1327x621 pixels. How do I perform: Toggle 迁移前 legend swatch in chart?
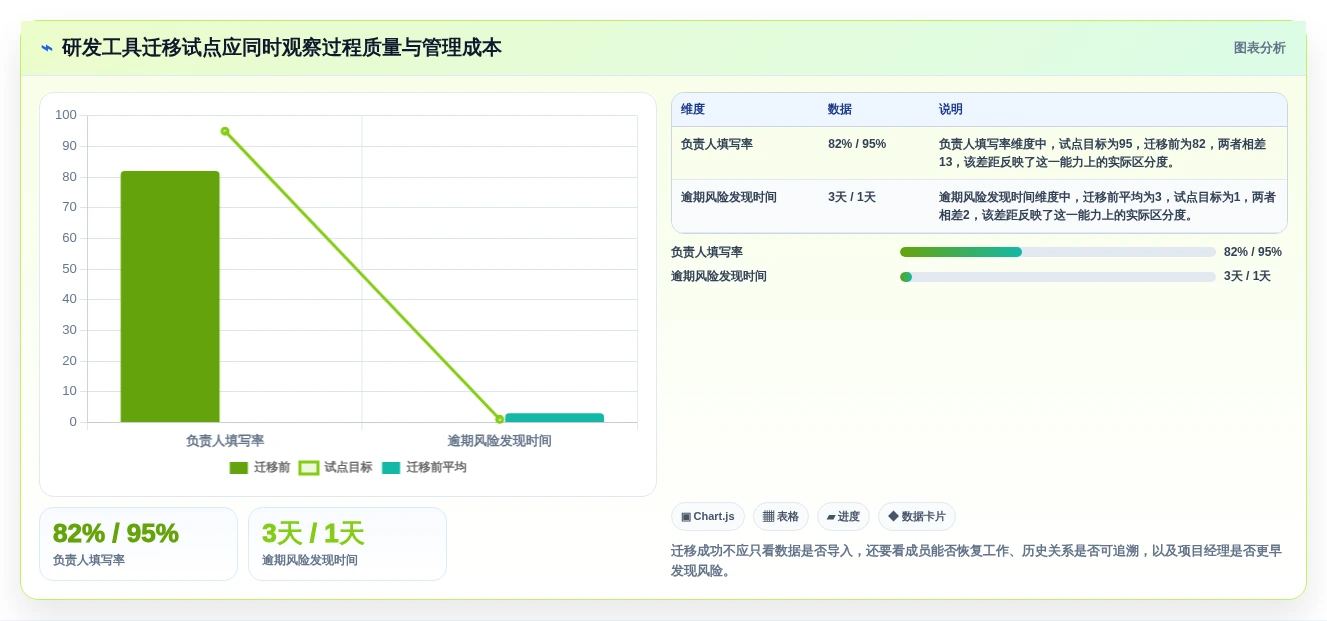click(238, 468)
